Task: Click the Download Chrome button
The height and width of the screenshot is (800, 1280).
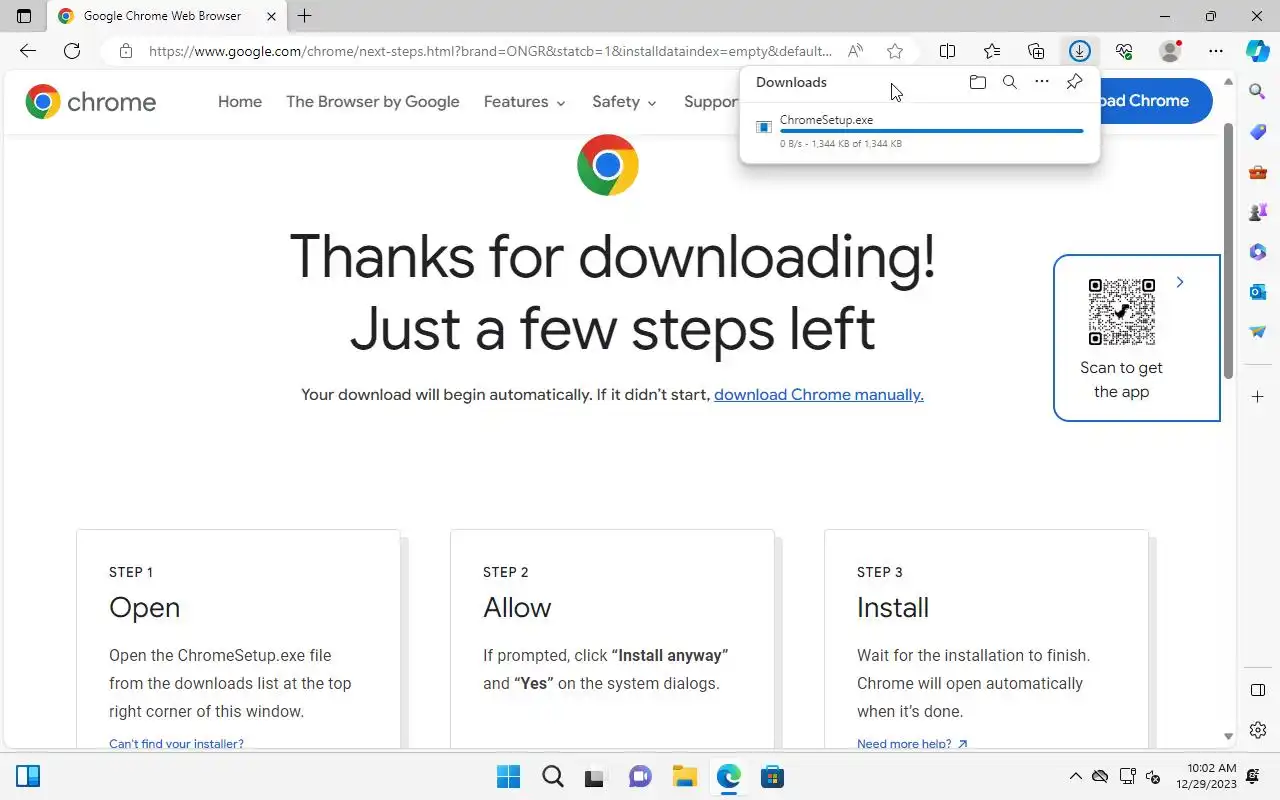Action: 1155,101
